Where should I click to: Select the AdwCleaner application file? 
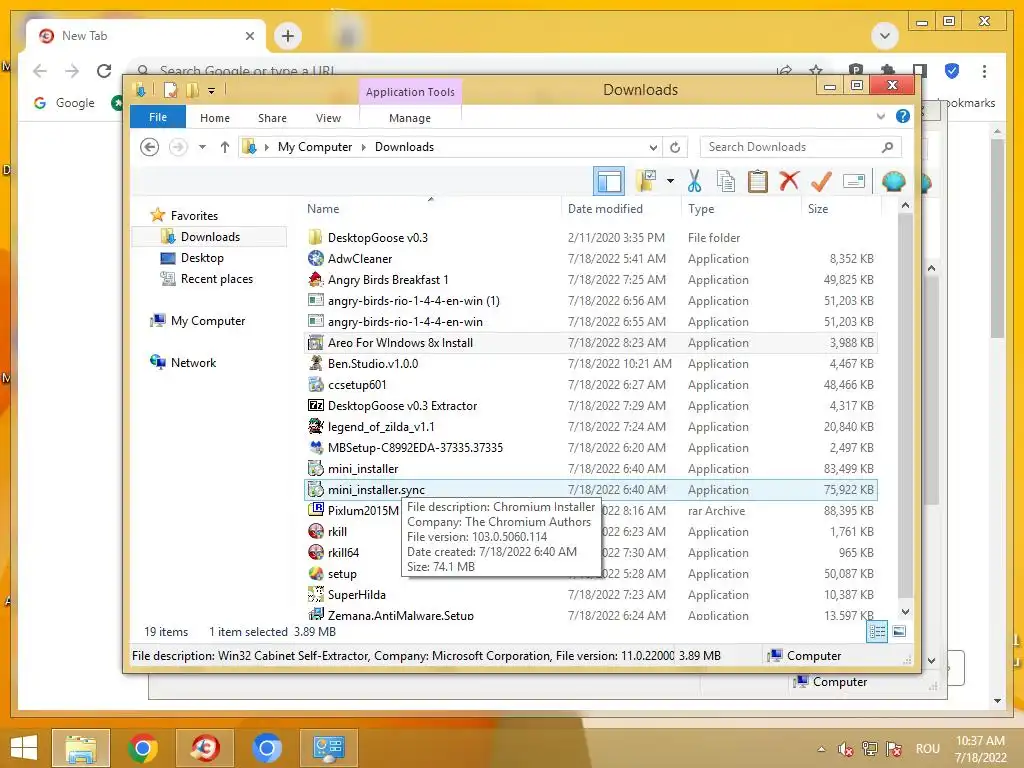tap(591, 259)
